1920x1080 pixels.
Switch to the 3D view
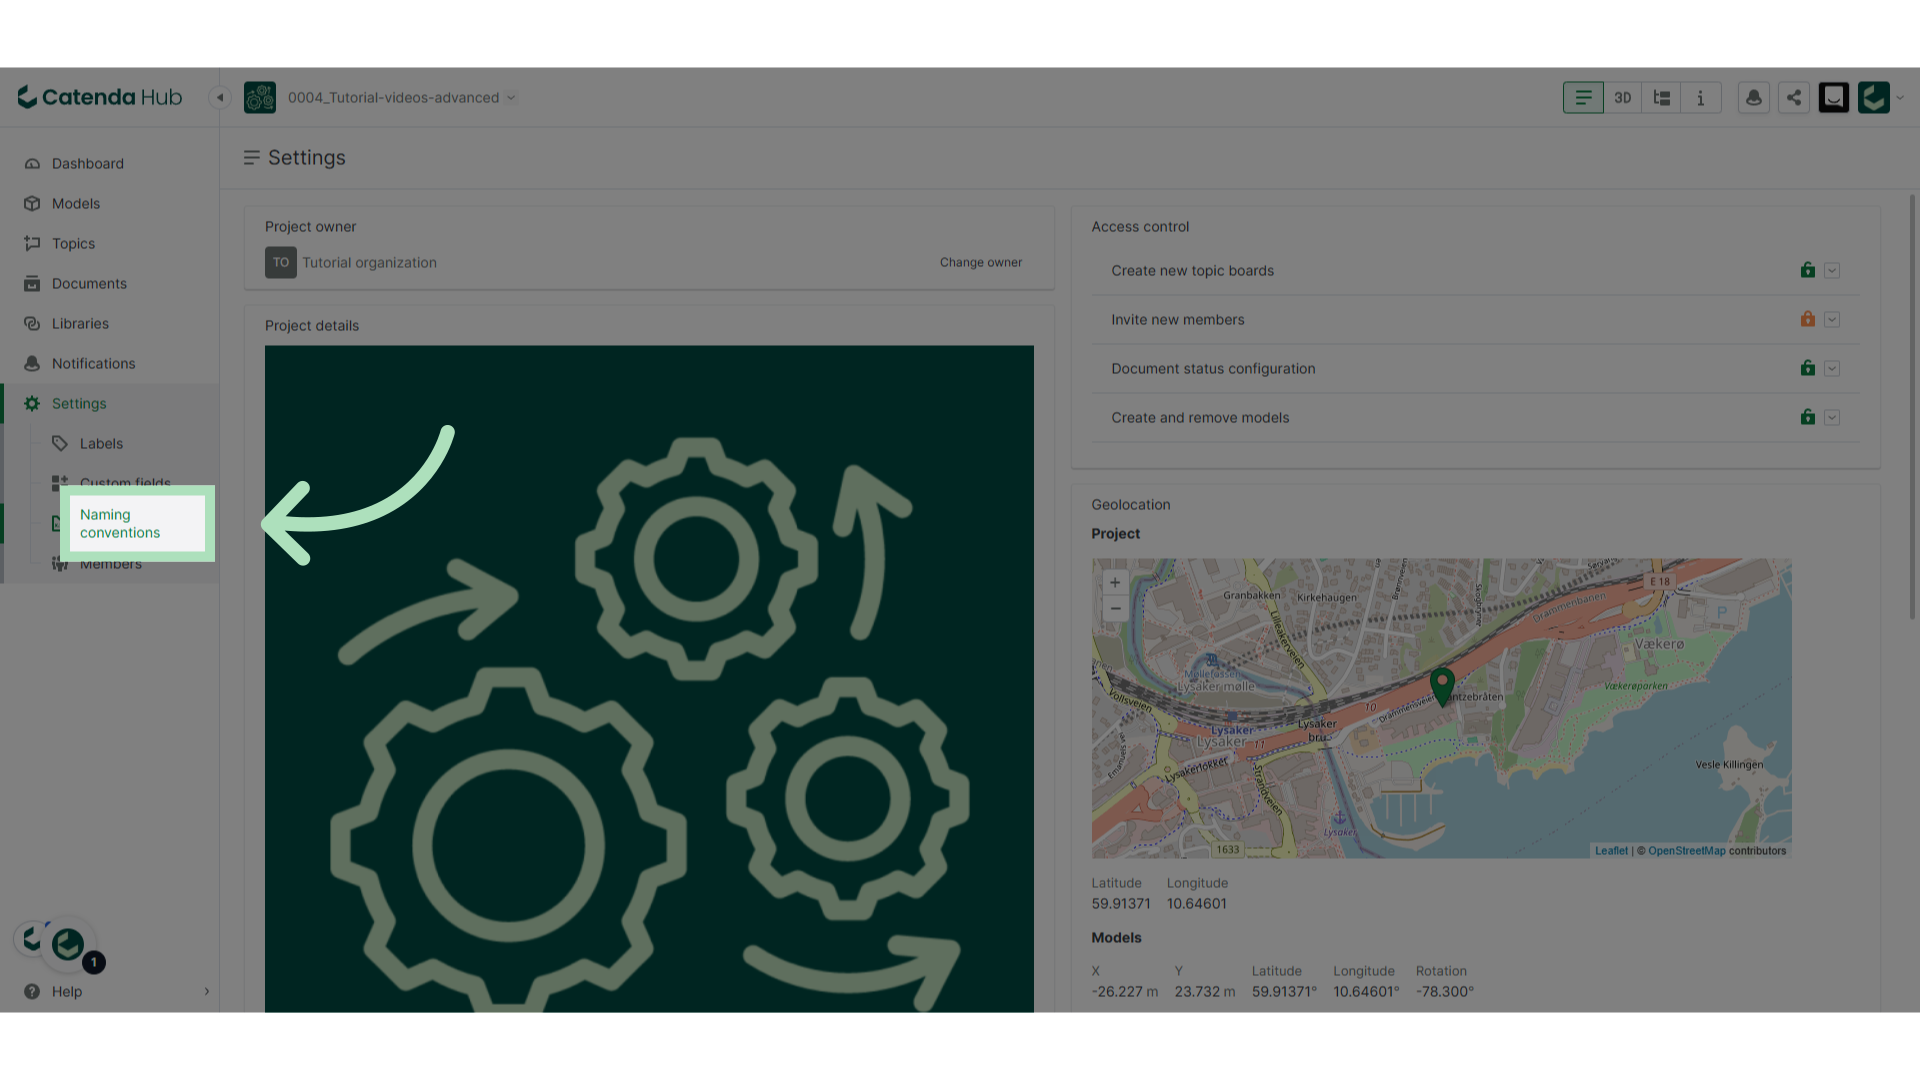click(x=1622, y=98)
